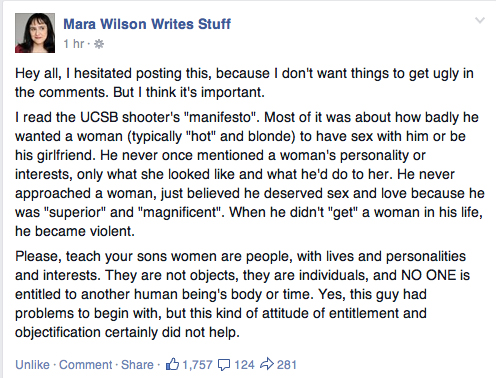Screen dimensions: 496x378
Task: Click the phrase 'he became violent'
Action: click(74, 231)
